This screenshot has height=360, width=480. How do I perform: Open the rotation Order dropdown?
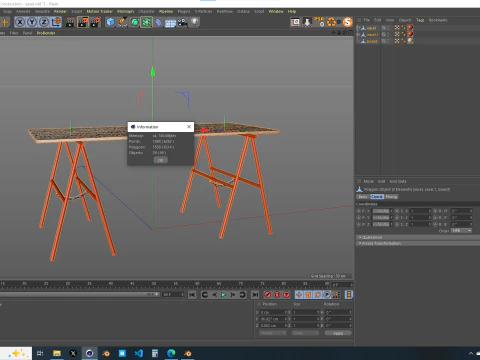click(x=461, y=231)
